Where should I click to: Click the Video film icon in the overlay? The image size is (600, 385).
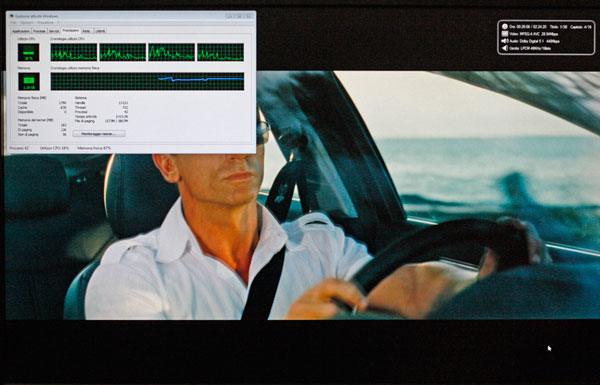click(x=505, y=34)
